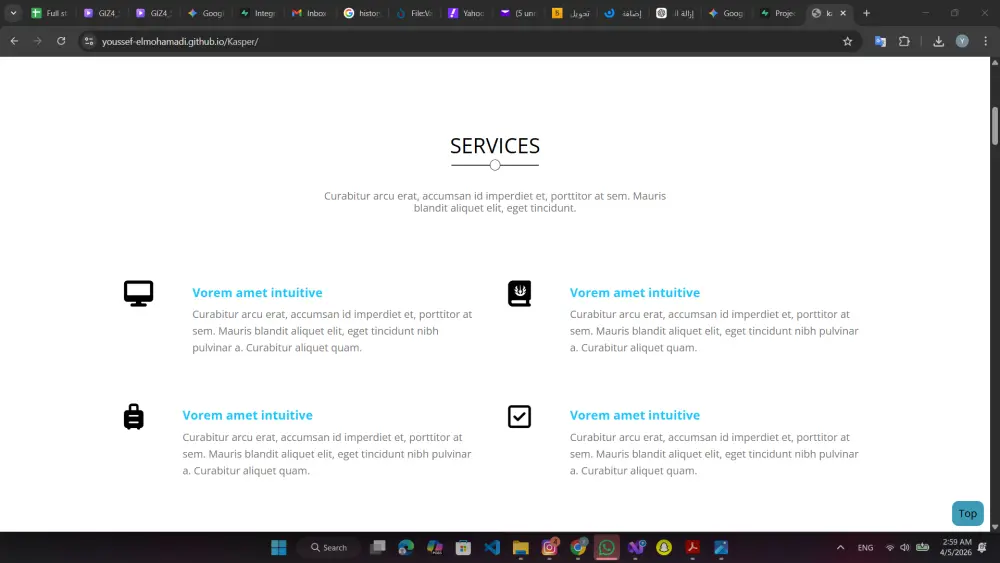Open Google Chrome from the taskbar
Screen dimensions: 1000x563
coord(578,548)
